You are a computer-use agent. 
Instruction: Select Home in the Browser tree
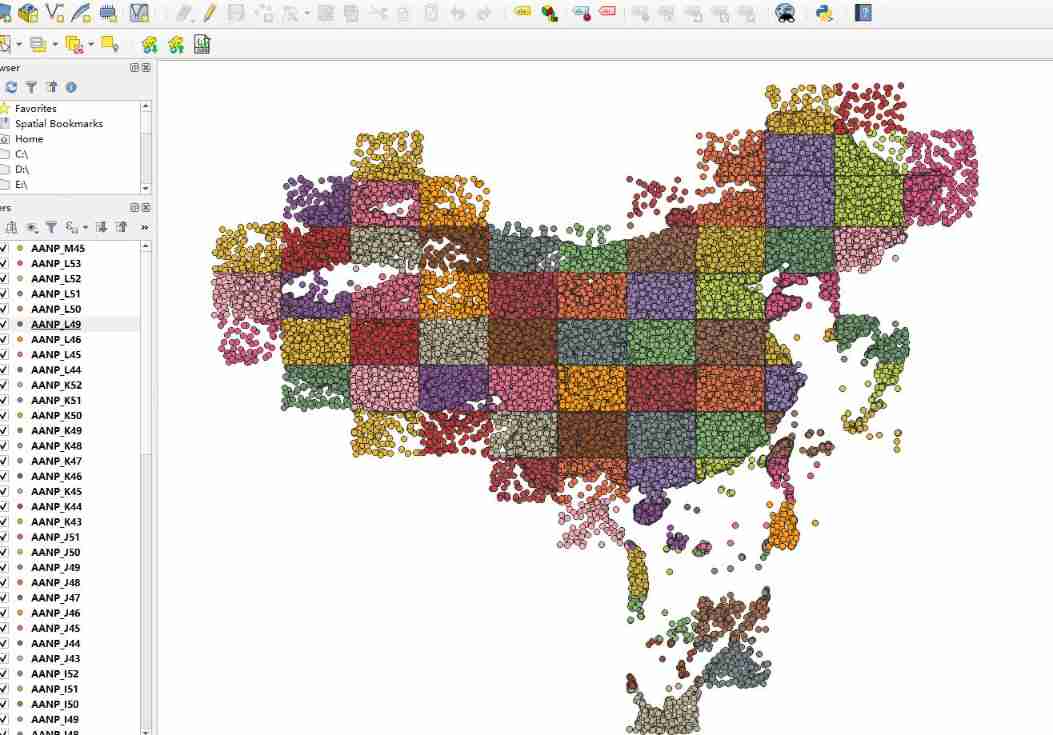(x=29, y=138)
